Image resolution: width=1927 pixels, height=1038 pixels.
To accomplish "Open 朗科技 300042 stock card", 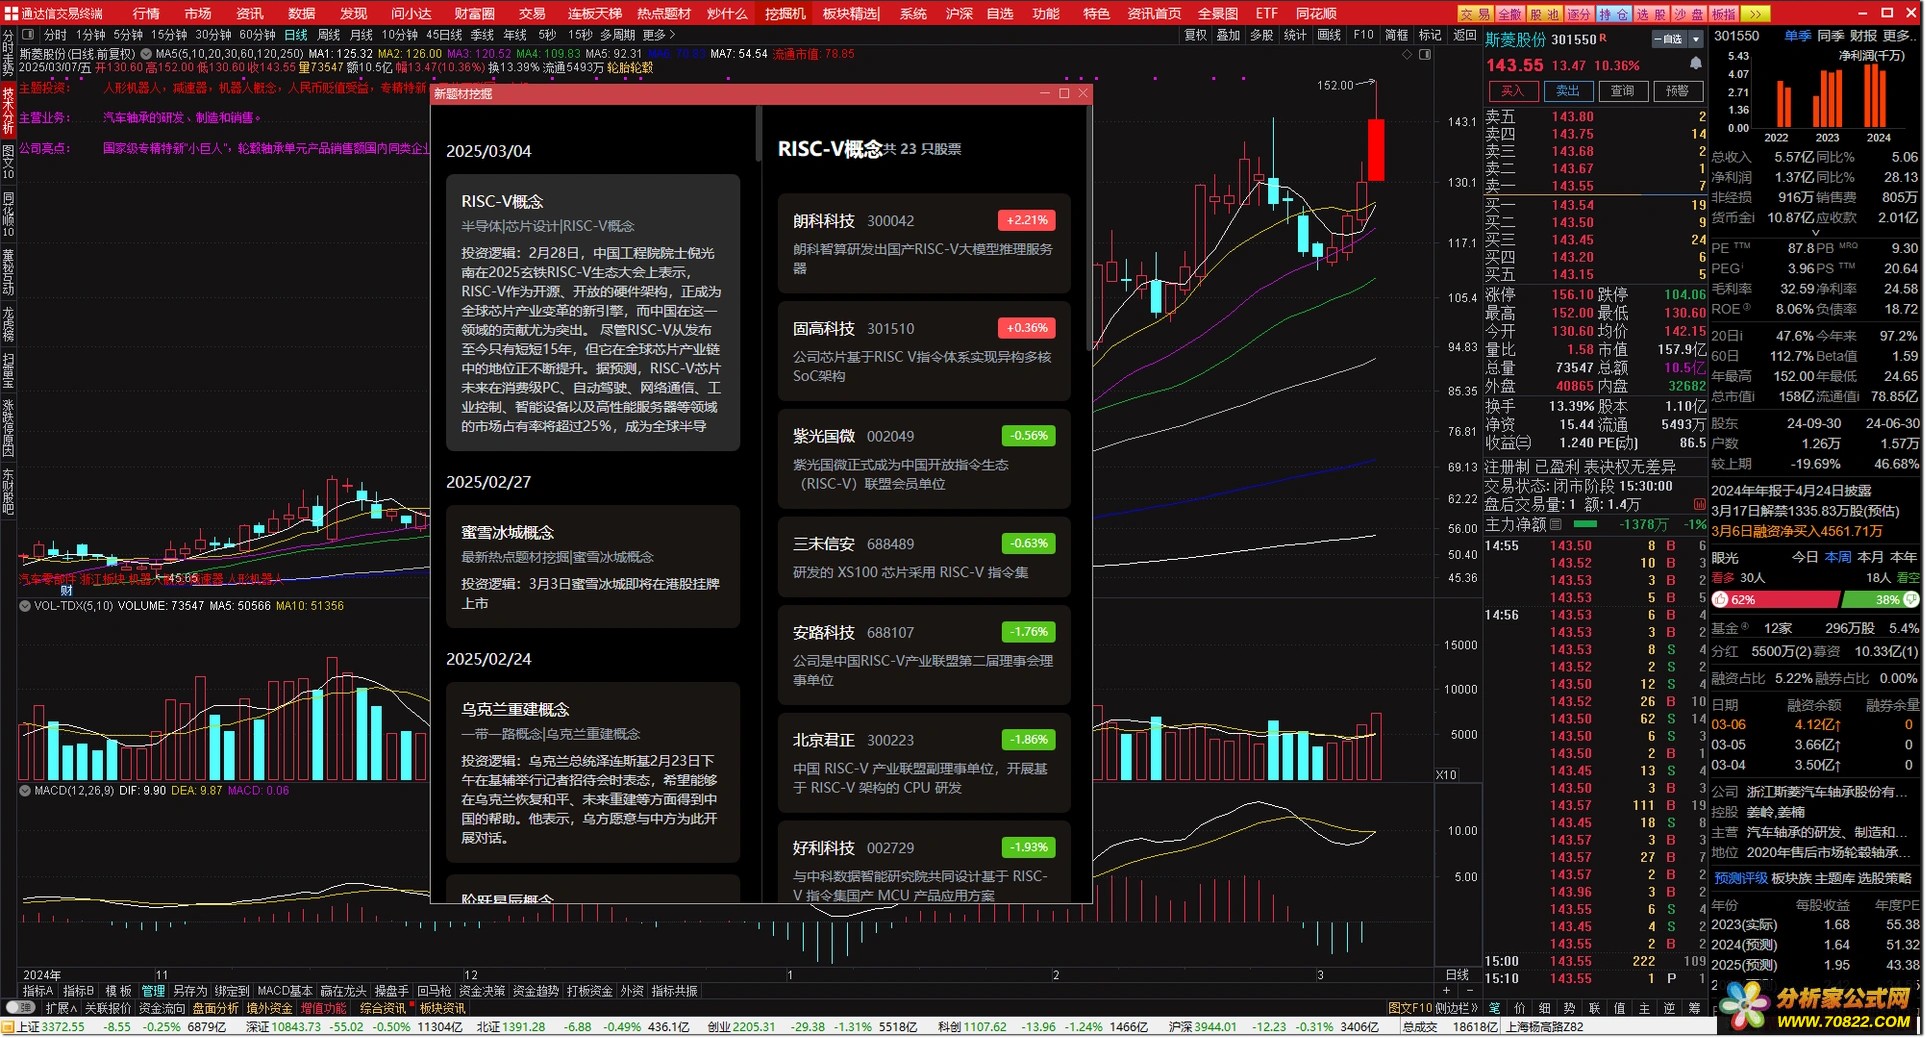I will (x=924, y=243).
